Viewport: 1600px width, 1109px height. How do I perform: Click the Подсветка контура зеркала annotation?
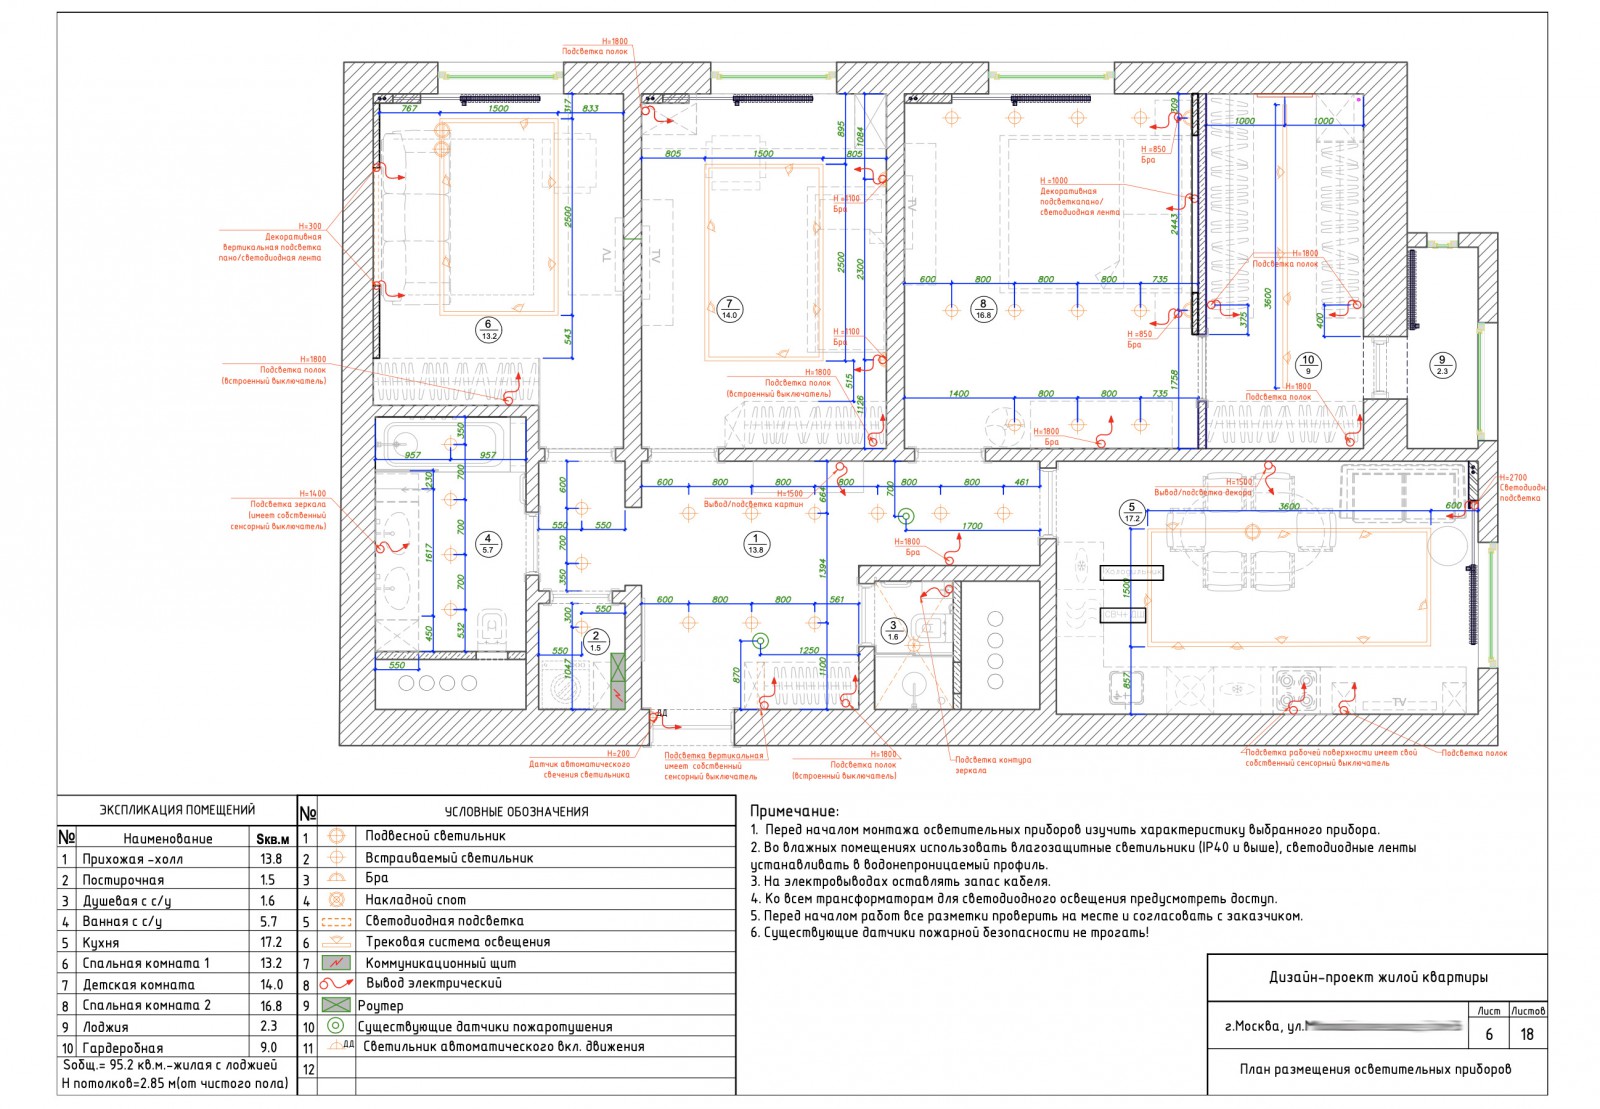(992, 765)
